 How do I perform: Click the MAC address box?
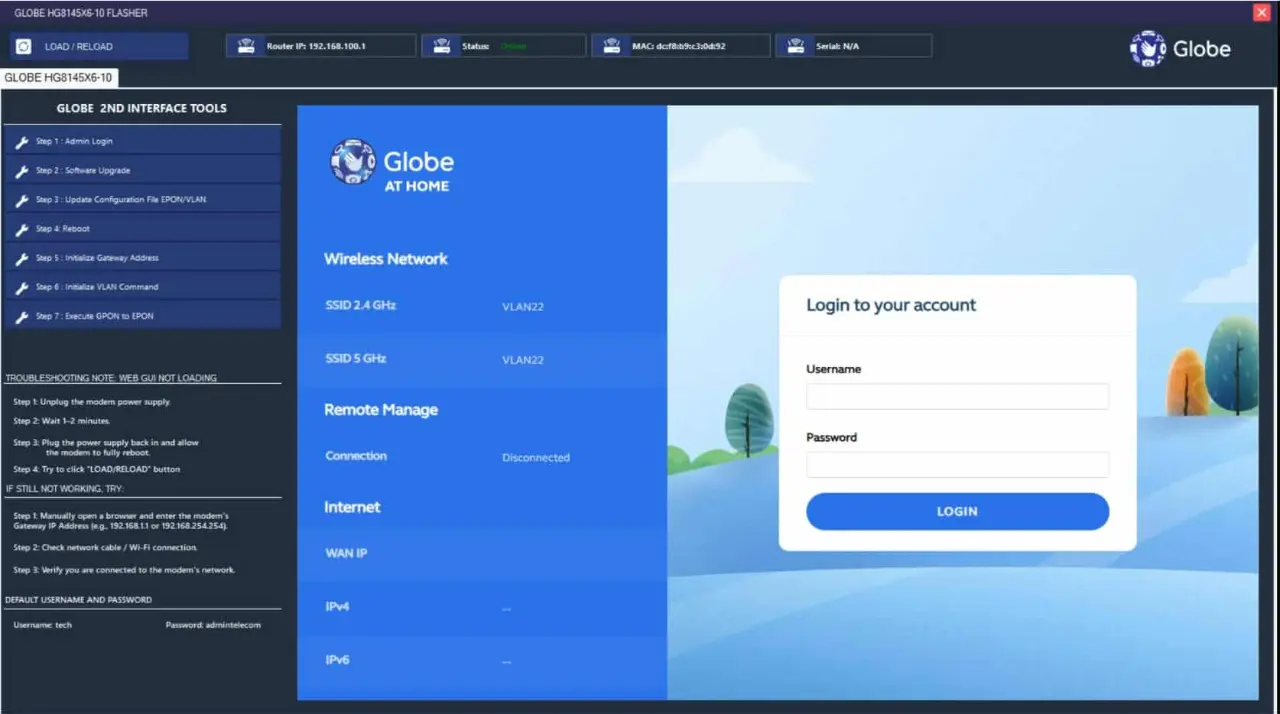(x=681, y=46)
